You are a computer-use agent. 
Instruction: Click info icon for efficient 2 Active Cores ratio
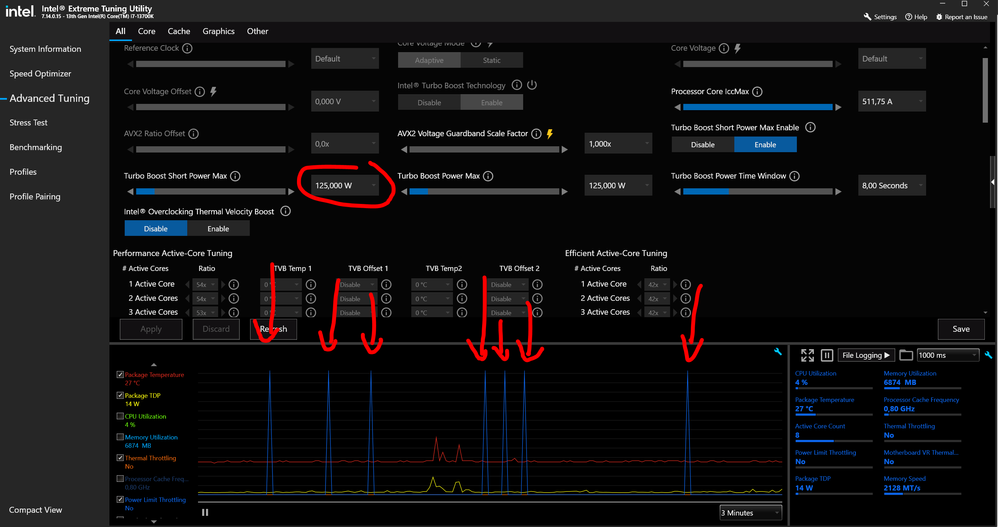pos(685,299)
